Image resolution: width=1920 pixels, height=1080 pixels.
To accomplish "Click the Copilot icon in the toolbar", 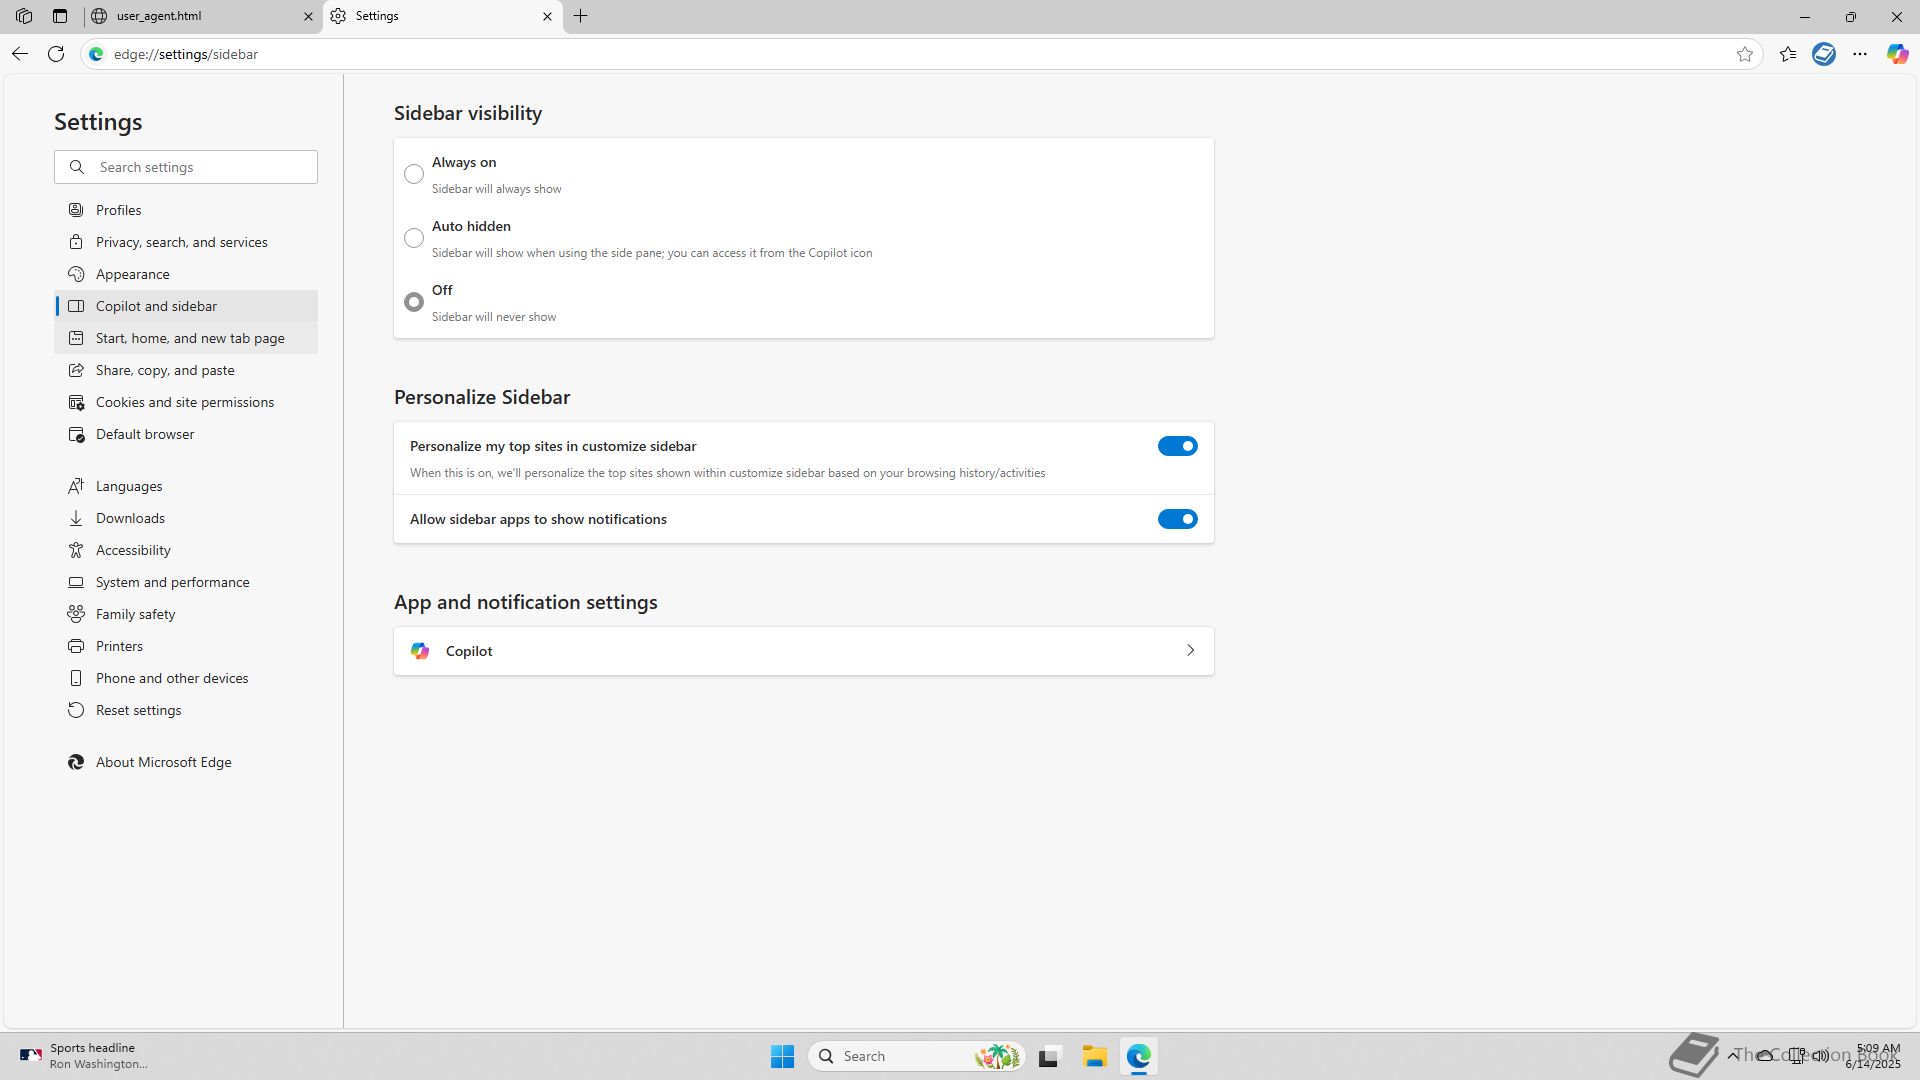I will coord(1897,54).
